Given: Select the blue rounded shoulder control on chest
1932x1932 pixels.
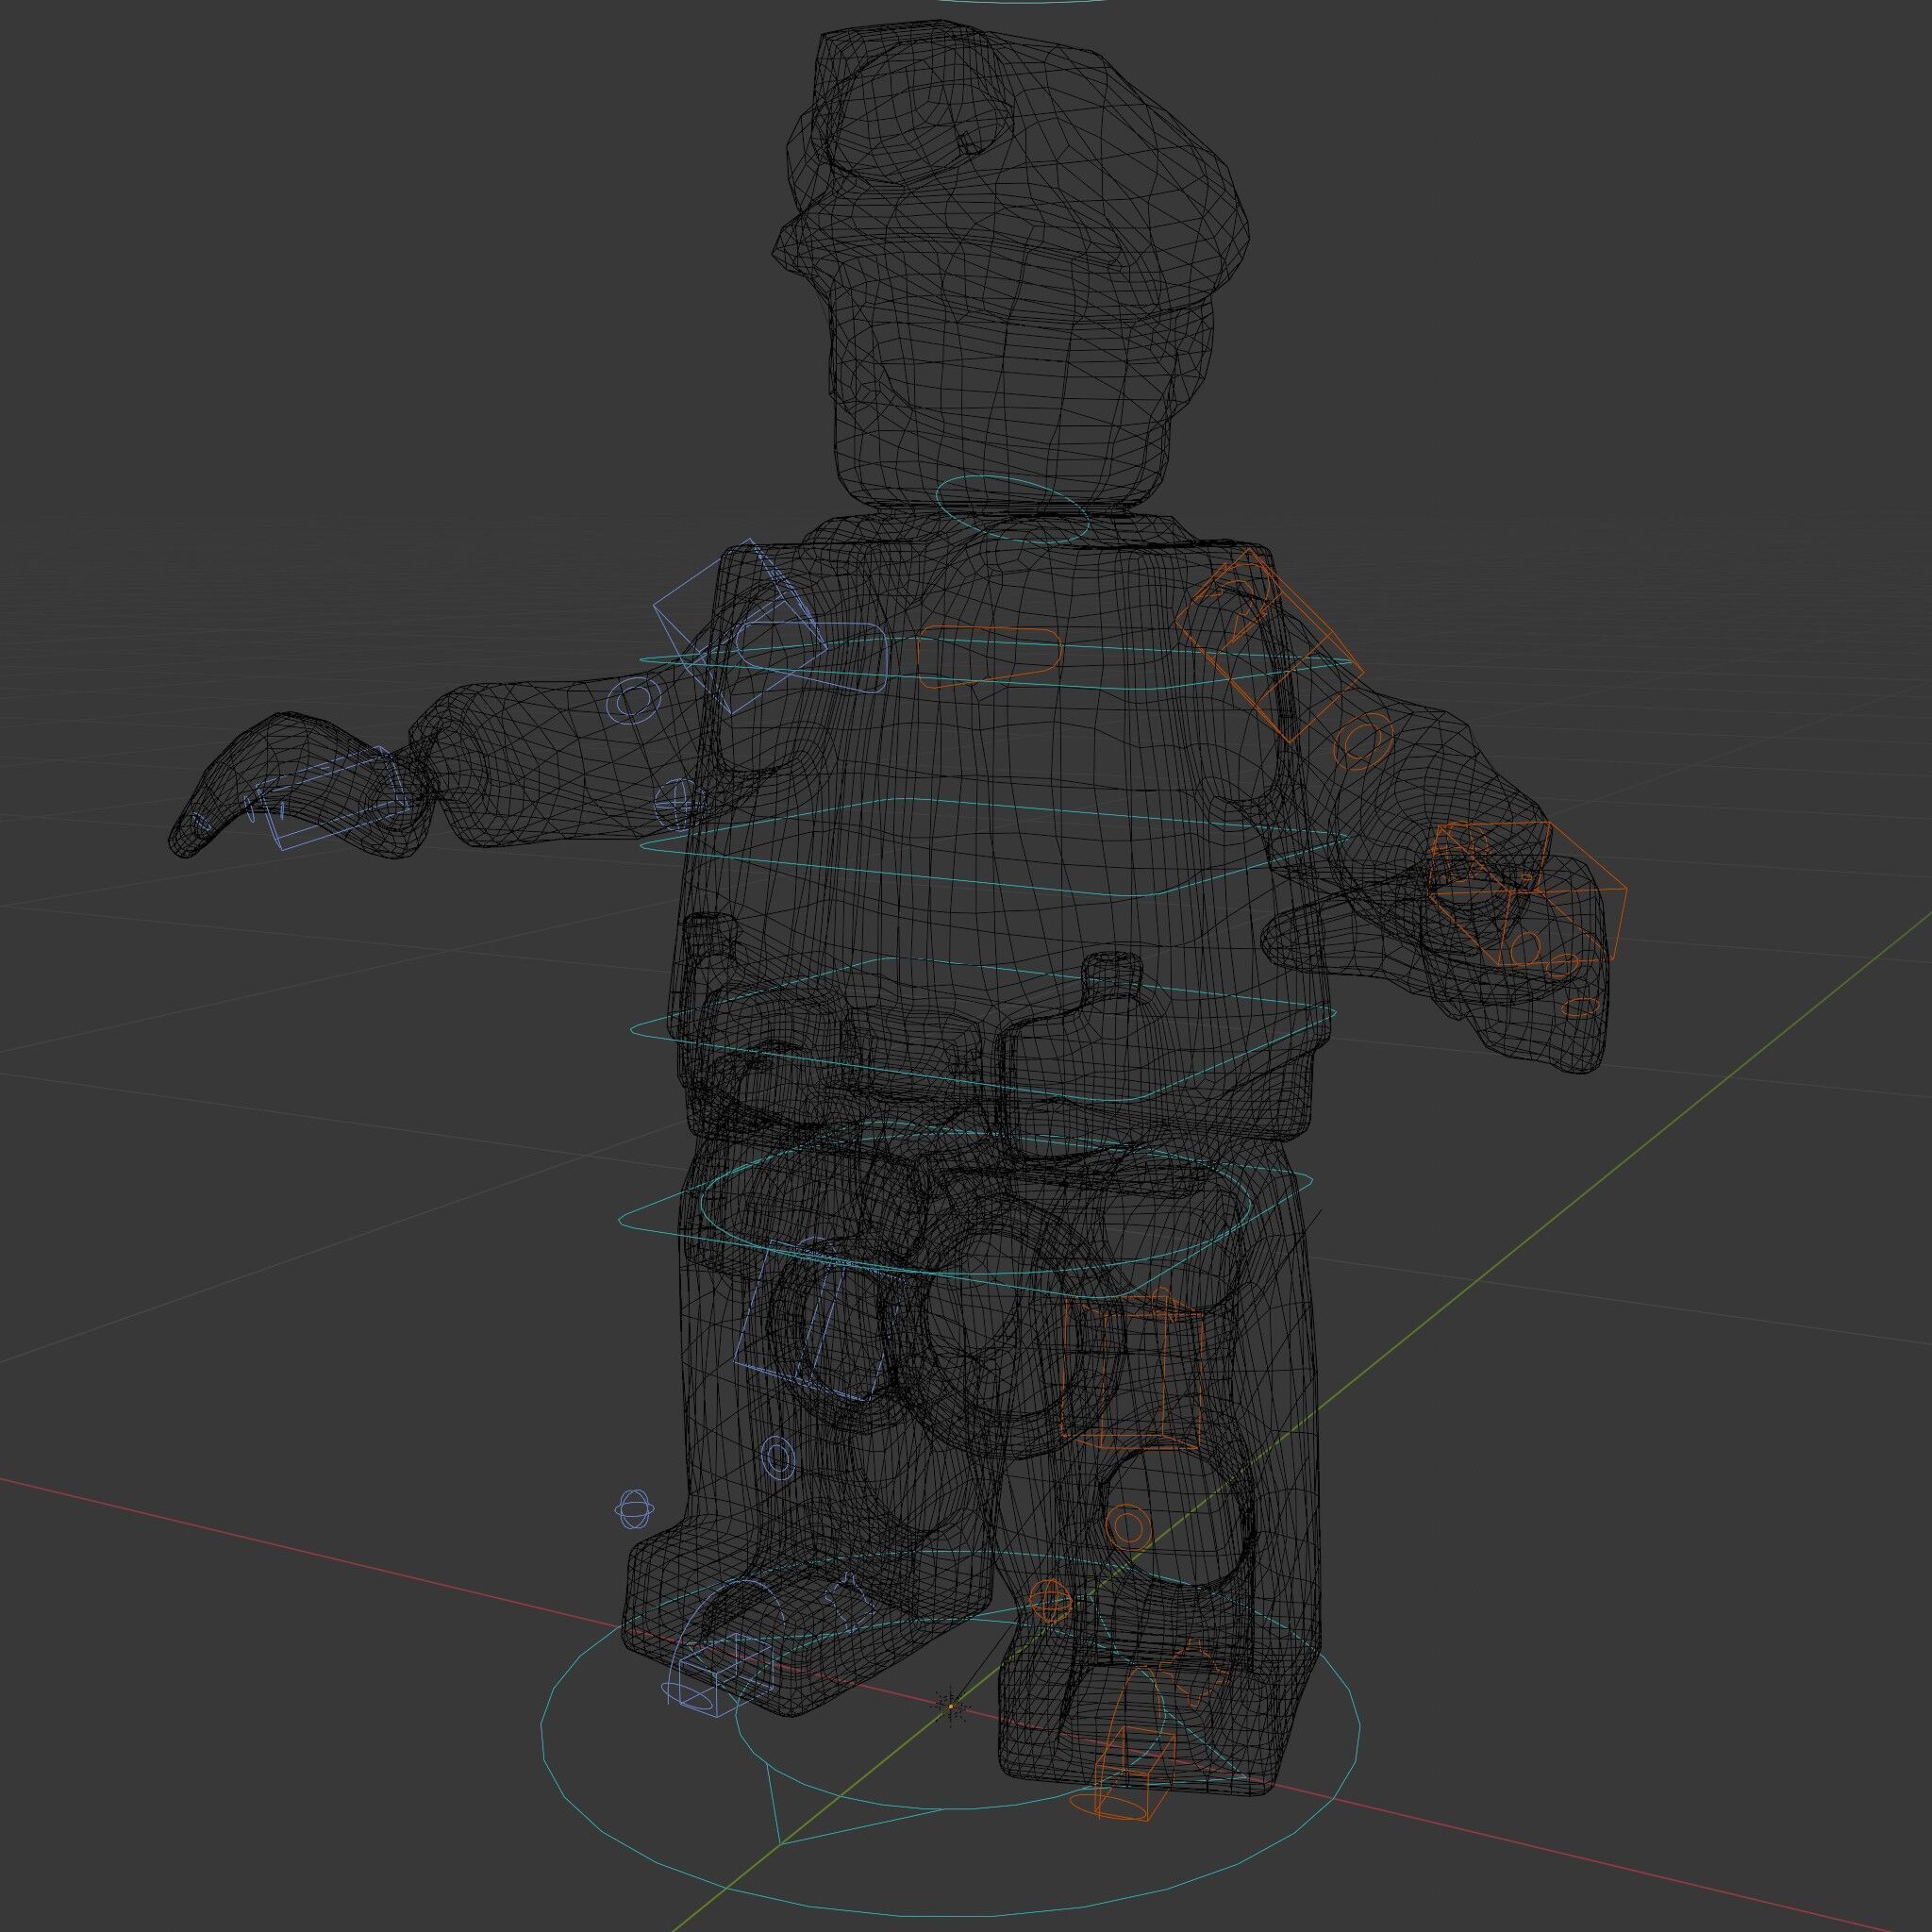Looking at the screenshot, I should (813, 658).
